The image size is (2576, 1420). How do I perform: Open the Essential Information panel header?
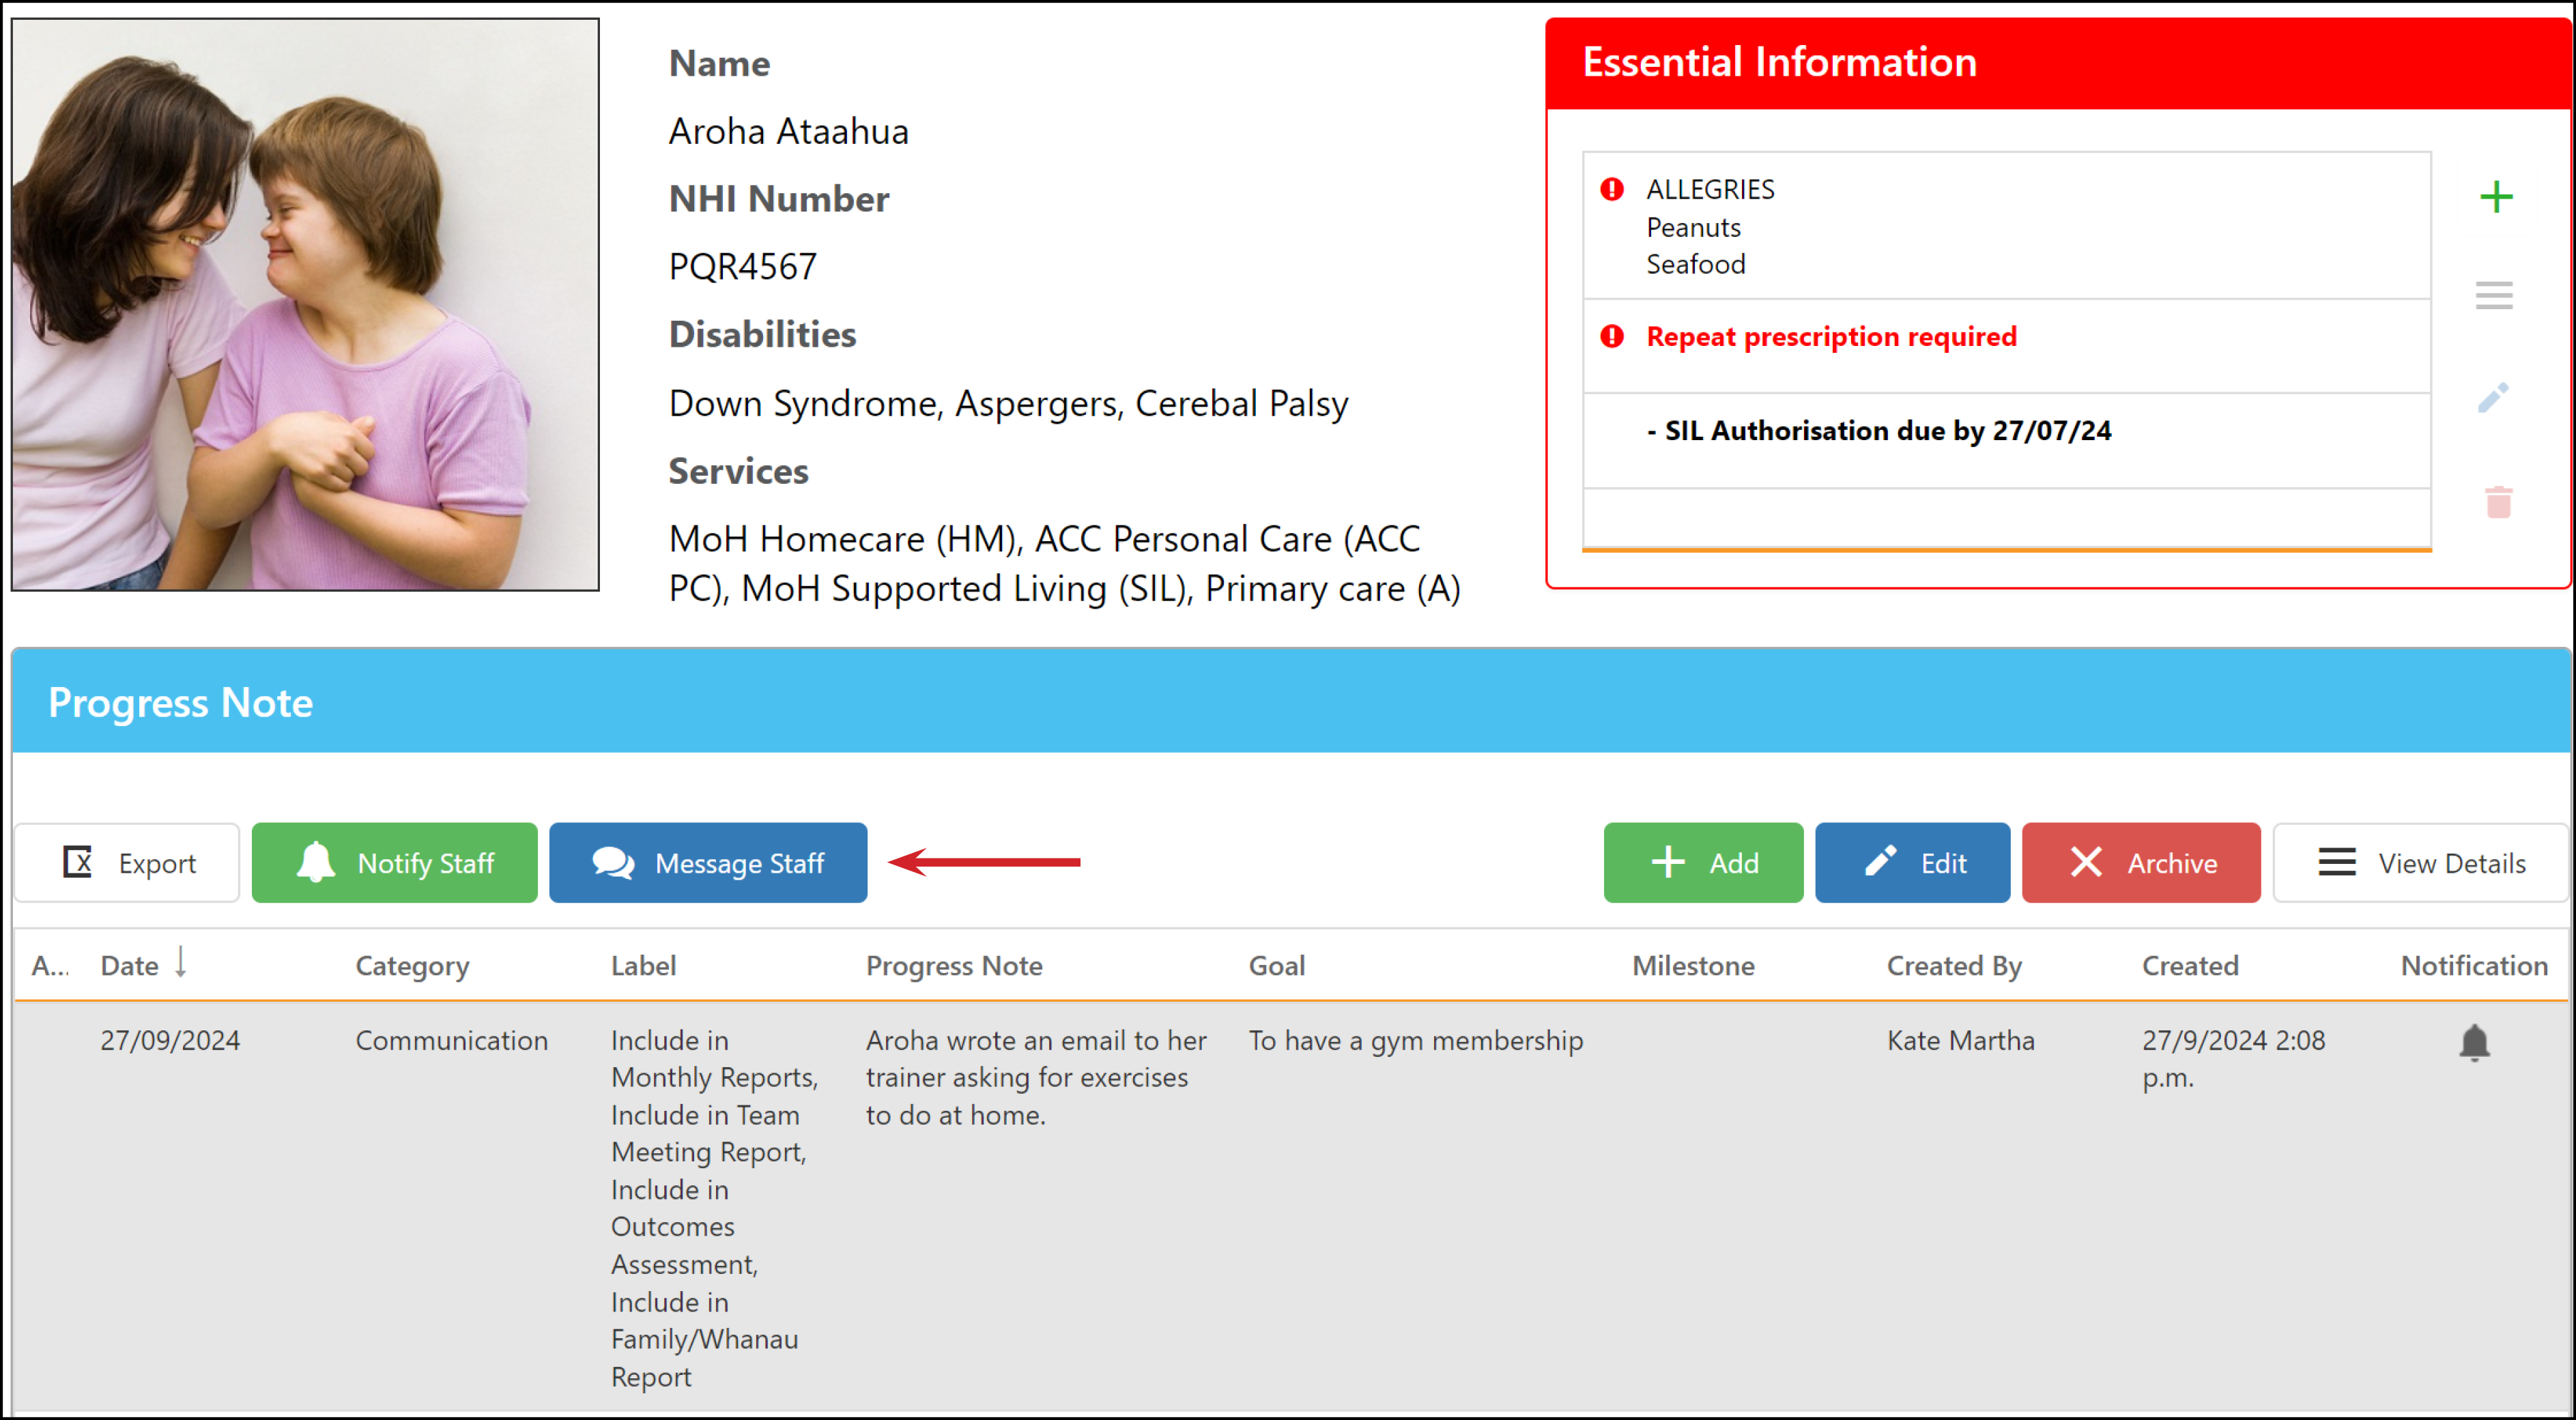pos(1779,61)
